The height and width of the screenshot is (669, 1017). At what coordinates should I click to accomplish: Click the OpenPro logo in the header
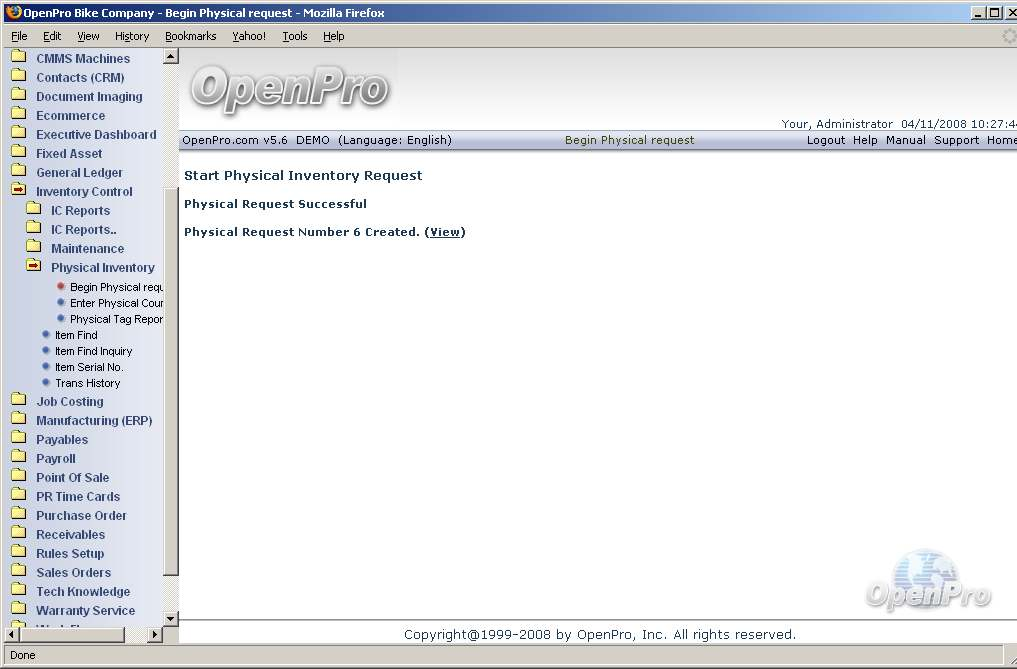click(289, 88)
